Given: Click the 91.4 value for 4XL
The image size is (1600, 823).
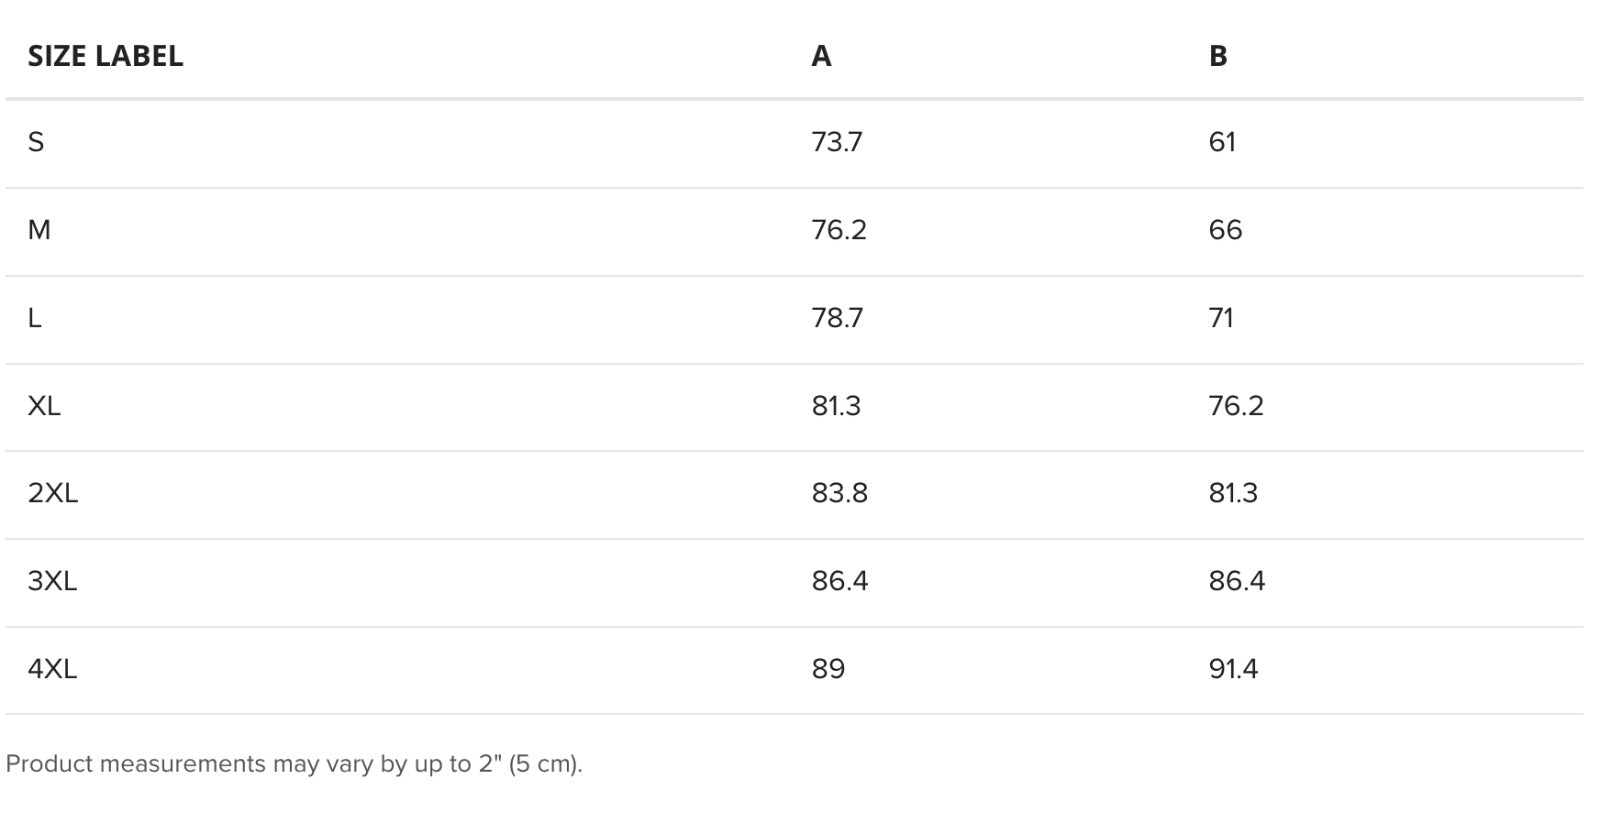Looking at the screenshot, I should pos(1233,669).
